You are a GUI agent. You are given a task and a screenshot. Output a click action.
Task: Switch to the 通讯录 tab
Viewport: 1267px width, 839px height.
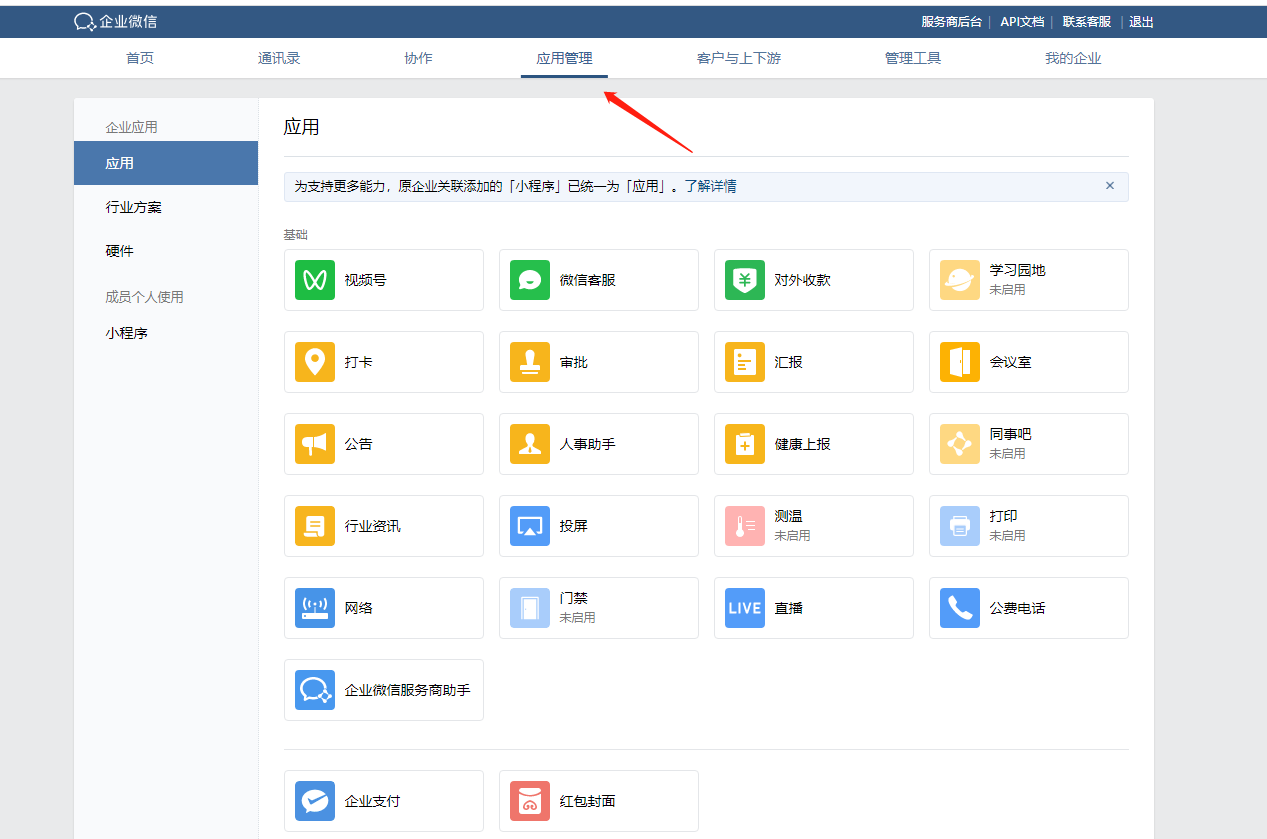point(279,58)
